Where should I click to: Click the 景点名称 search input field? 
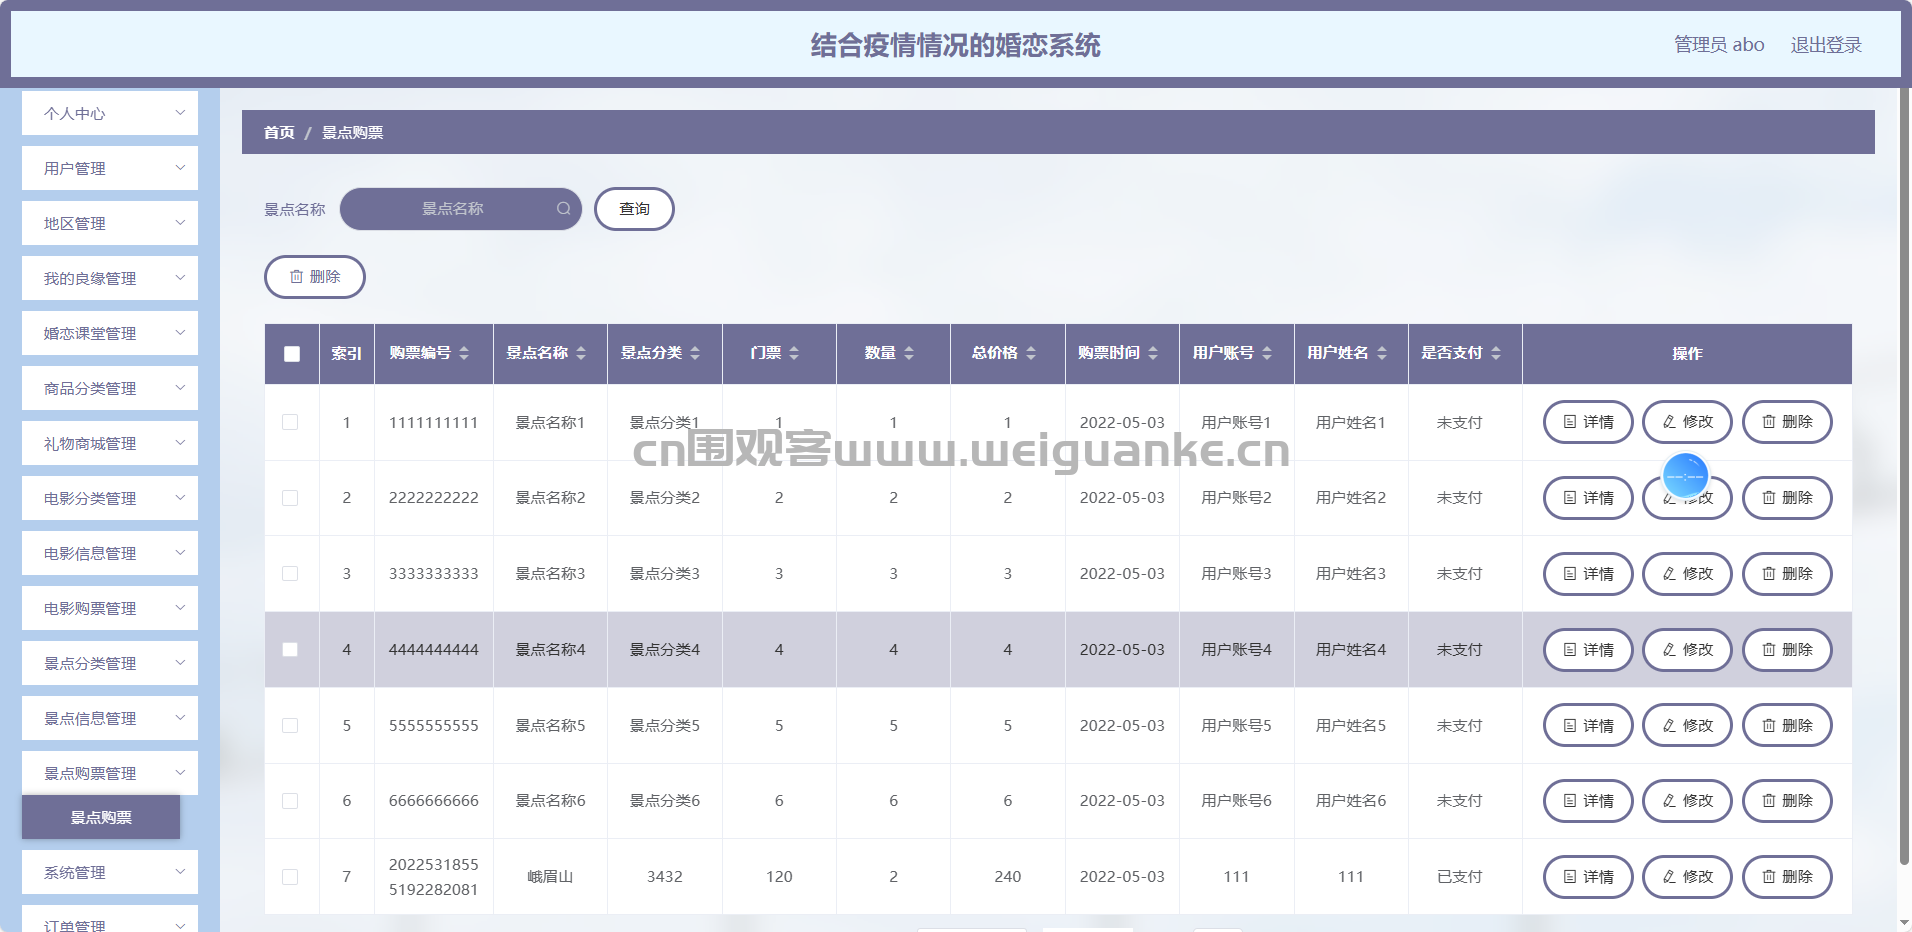453,209
